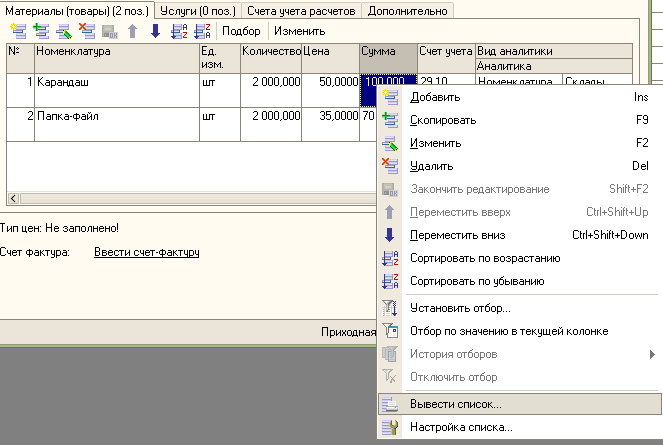Click the Добавить icon in the context menu
The image size is (663, 445).
(x=390, y=97)
